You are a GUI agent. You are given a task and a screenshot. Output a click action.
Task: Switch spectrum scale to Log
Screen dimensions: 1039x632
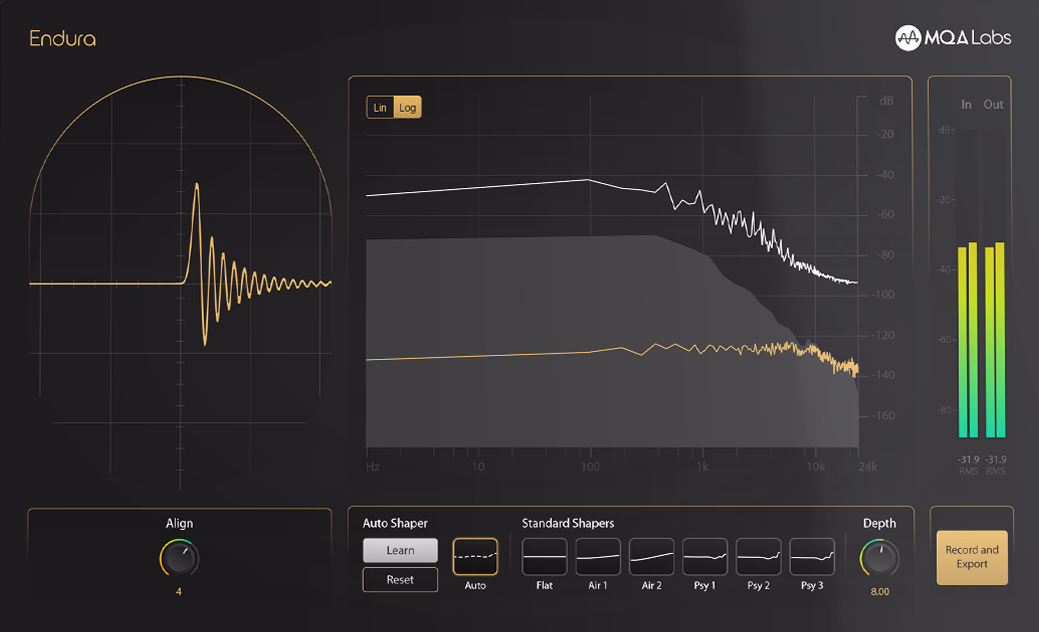click(x=408, y=107)
